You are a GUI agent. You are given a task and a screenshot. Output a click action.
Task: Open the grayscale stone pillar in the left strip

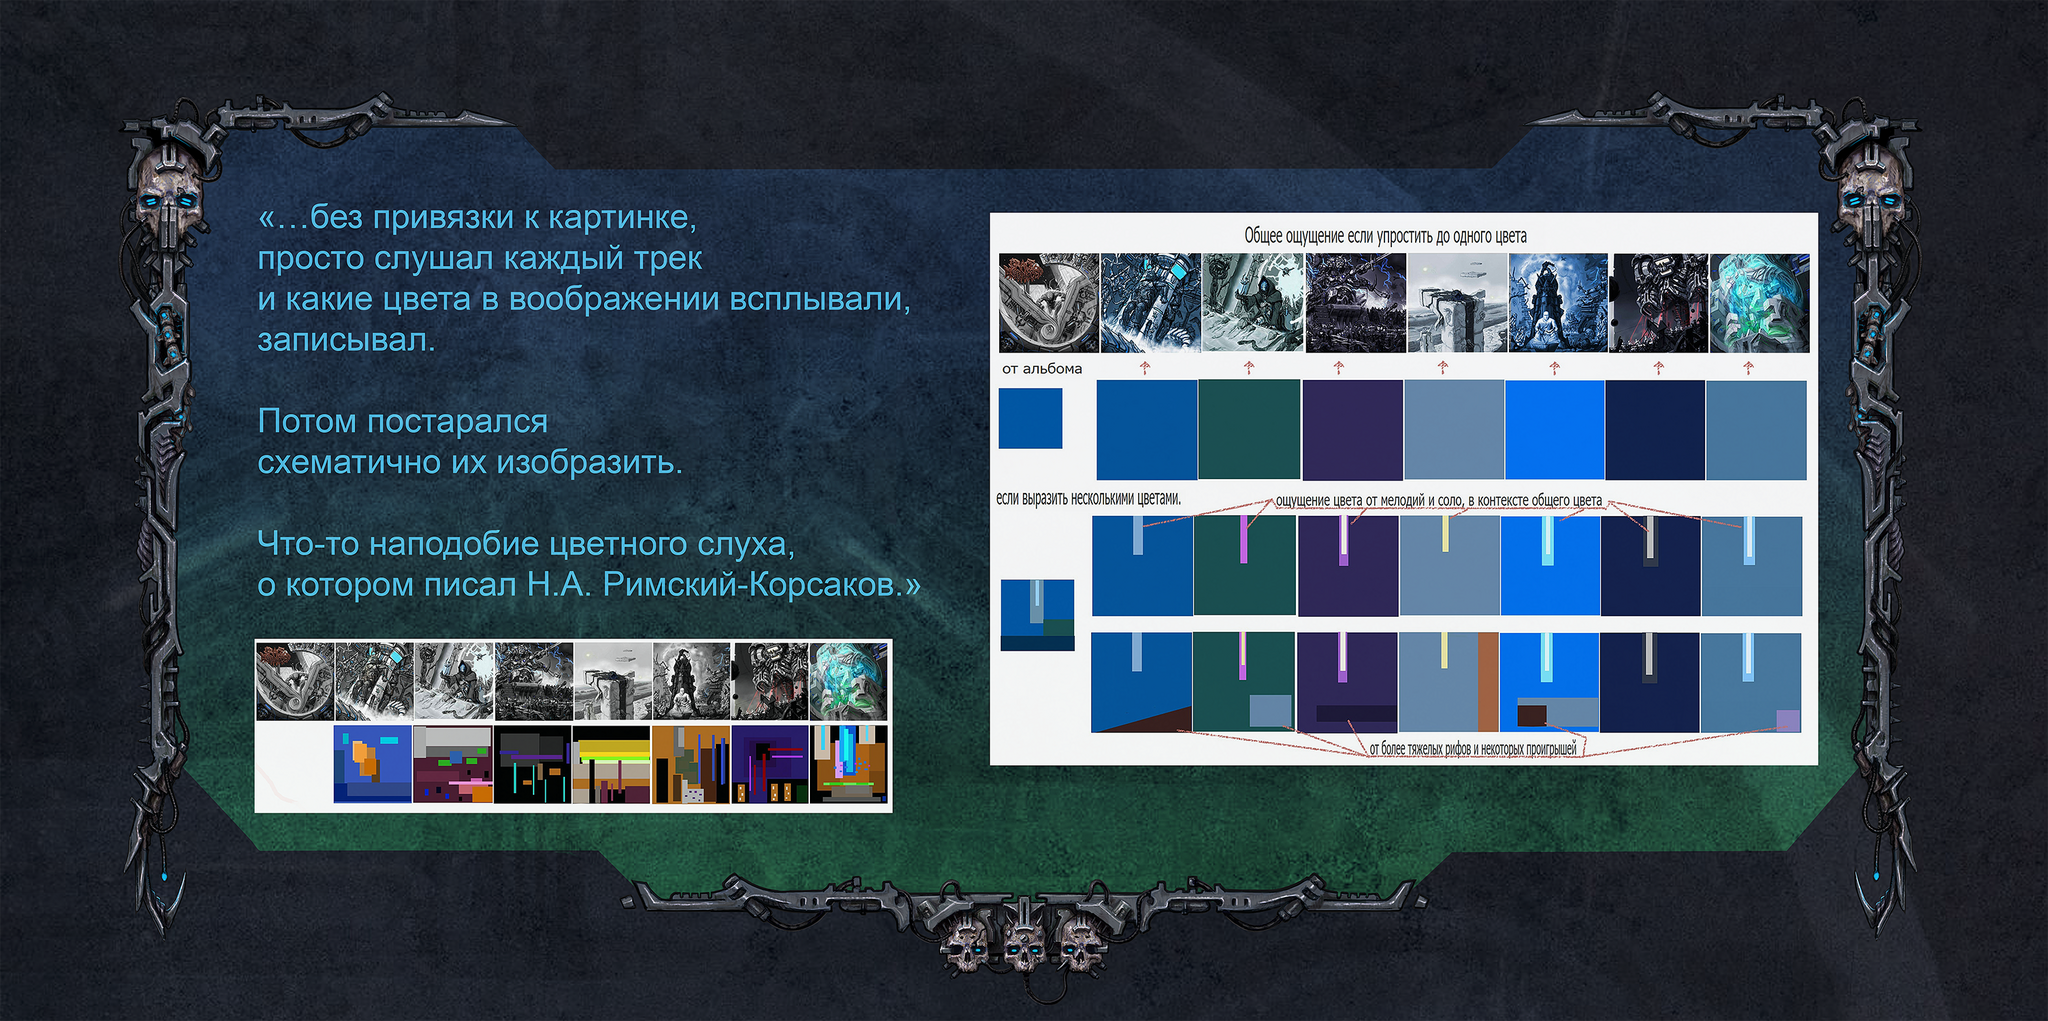point(613,681)
